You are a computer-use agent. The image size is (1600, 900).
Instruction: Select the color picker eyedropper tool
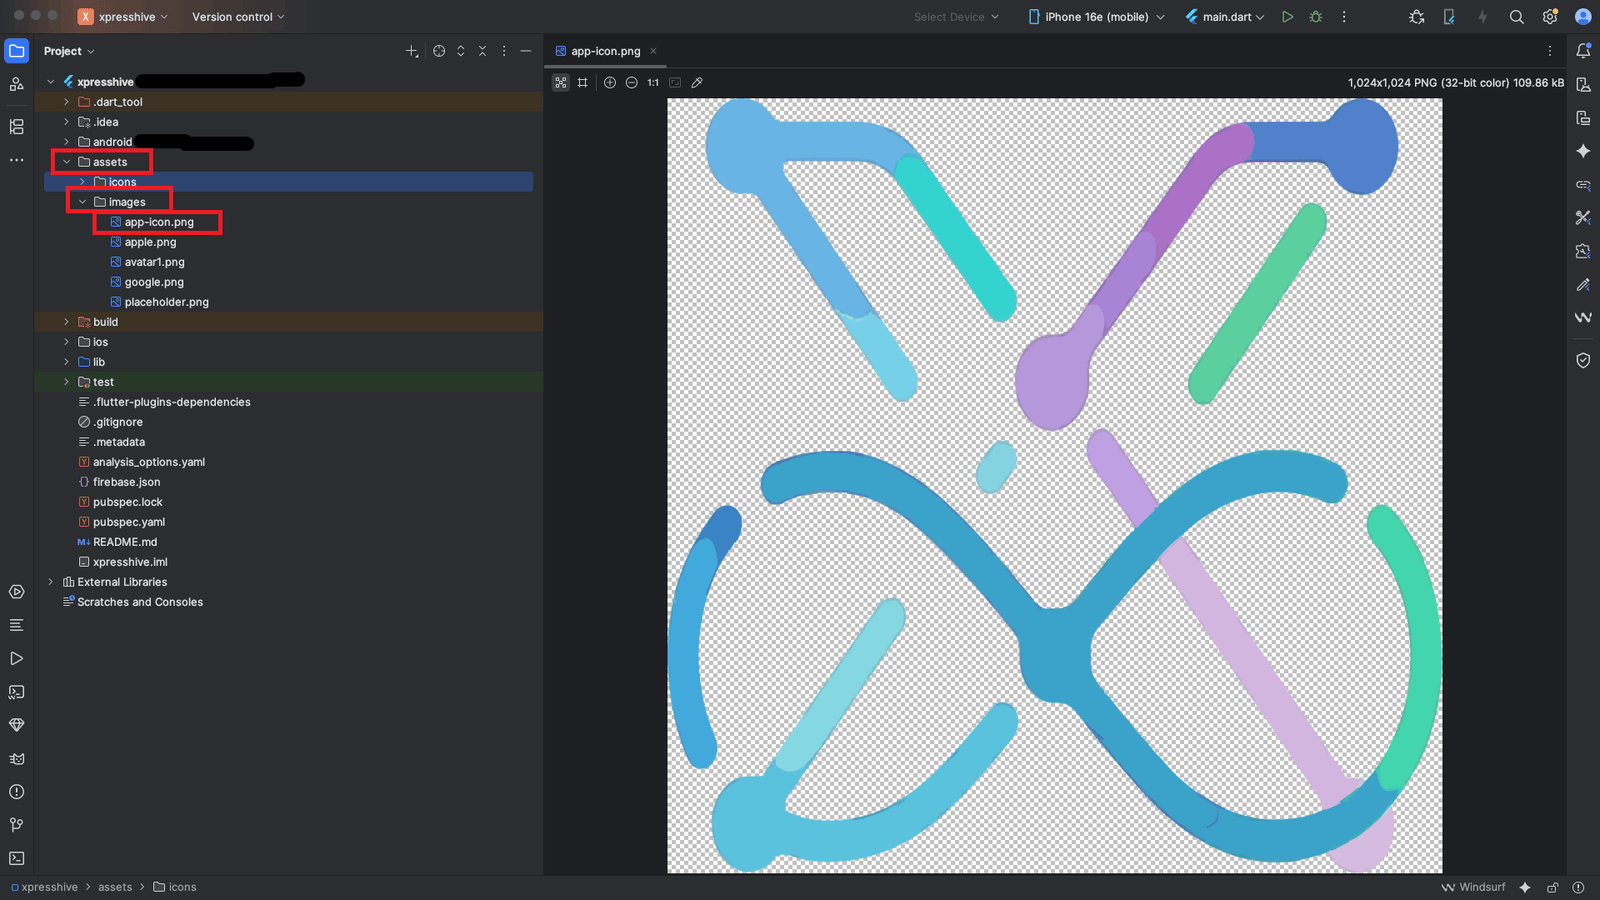[697, 83]
